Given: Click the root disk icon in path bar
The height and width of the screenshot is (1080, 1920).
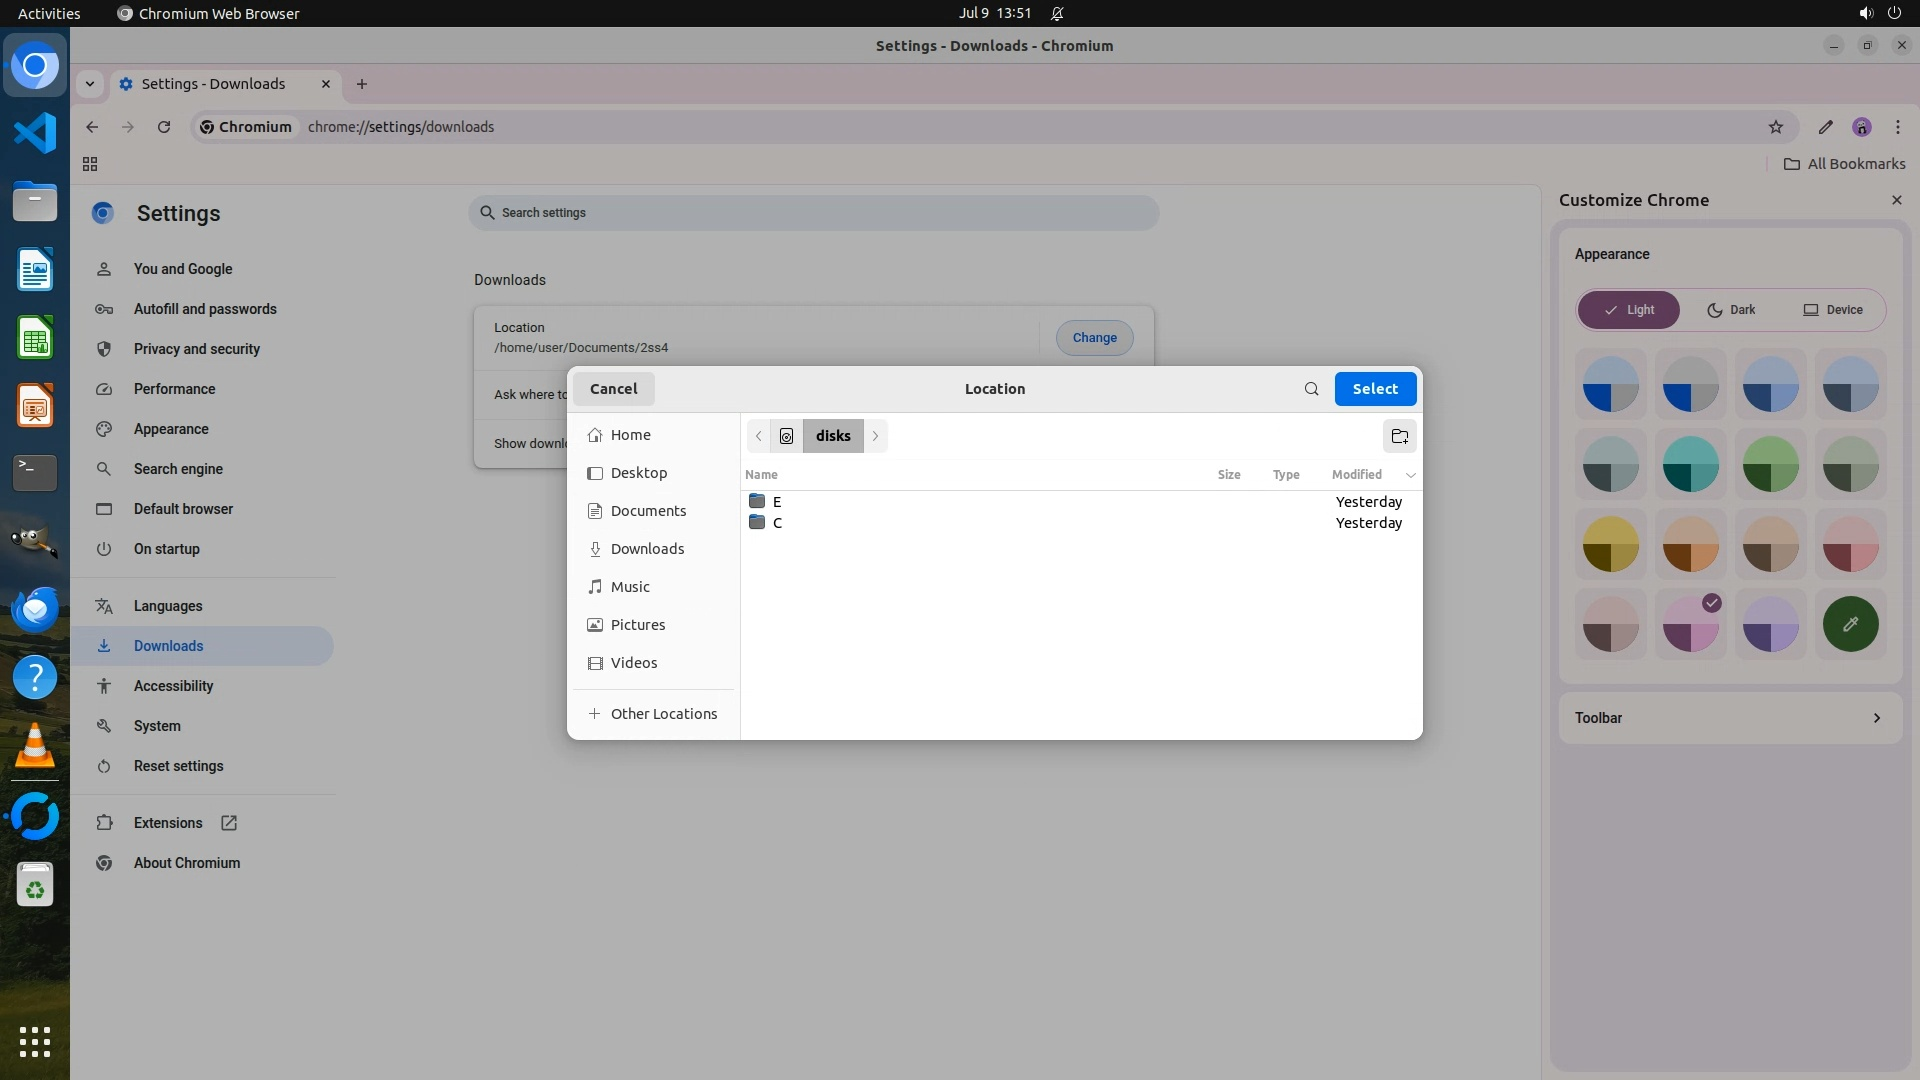Looking at the screenshot, I should [x=786, y=436].
